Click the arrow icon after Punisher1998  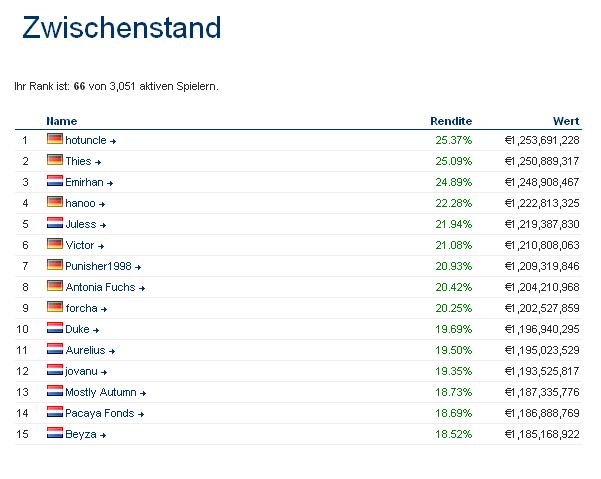141,267
